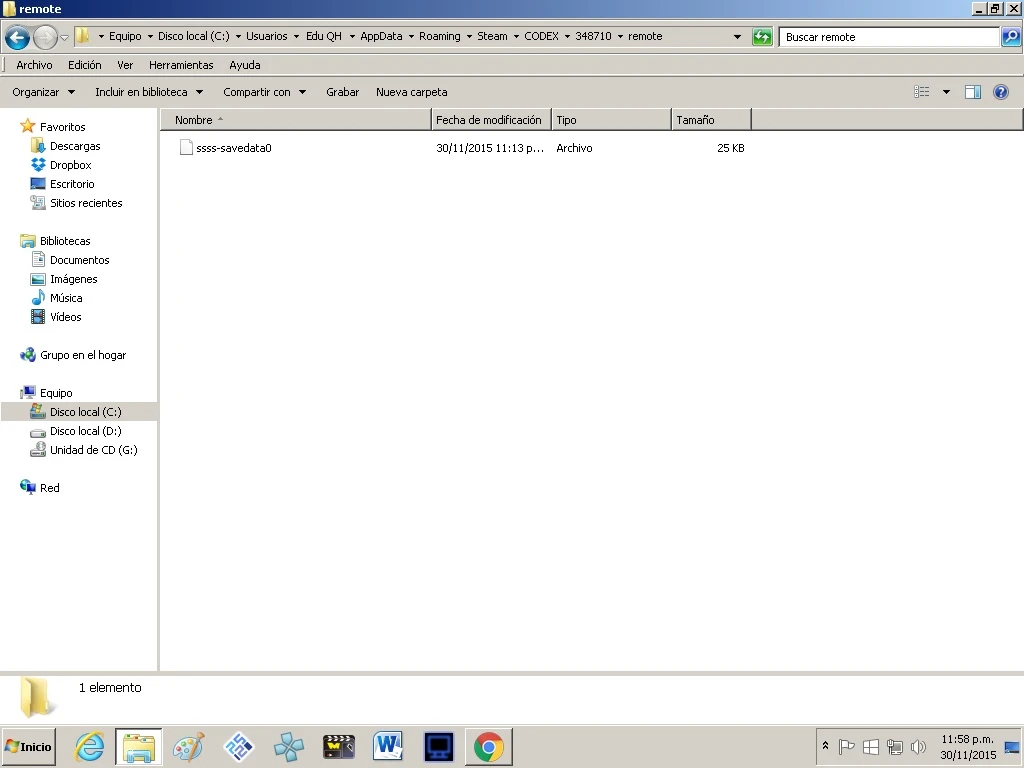Select the ssss-savedata0 file icon
Image resolution: width=1024 pixels, height=768 pixels.
point(186,148)
